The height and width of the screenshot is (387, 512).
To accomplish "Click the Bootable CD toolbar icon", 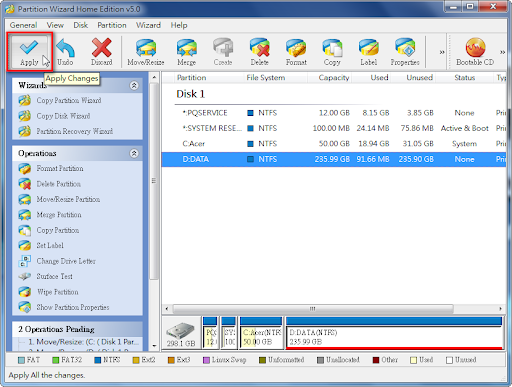I will click(x=475, y=51).
